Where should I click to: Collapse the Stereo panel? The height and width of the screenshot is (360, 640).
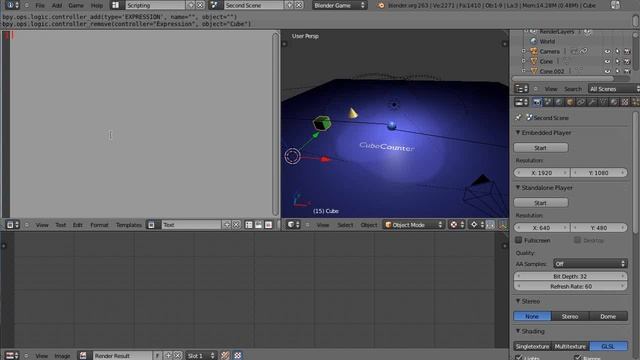coord(518,301)
